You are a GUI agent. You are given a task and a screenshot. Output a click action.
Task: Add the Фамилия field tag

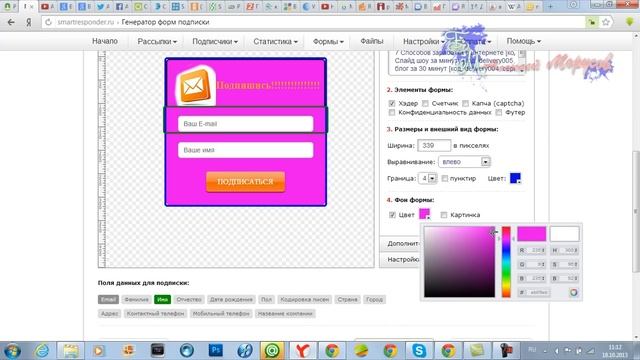pos(136,300)
